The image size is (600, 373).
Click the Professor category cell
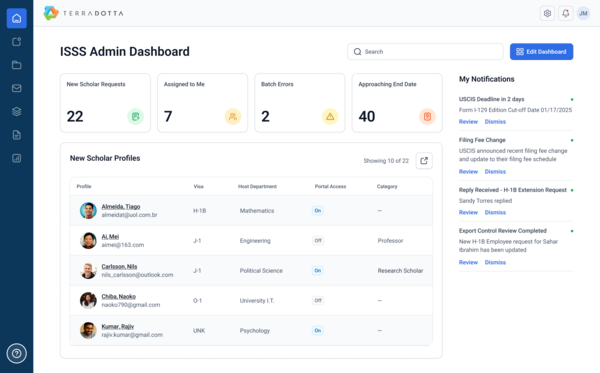tap(390, 241)
